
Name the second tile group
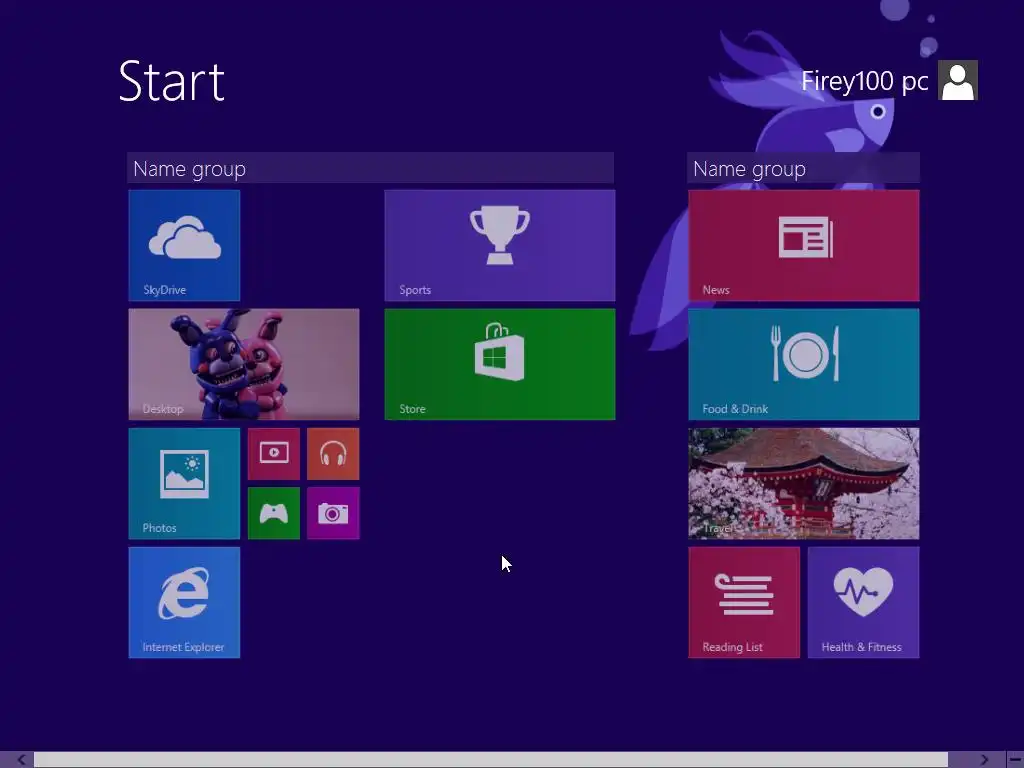tap(803, 168)
